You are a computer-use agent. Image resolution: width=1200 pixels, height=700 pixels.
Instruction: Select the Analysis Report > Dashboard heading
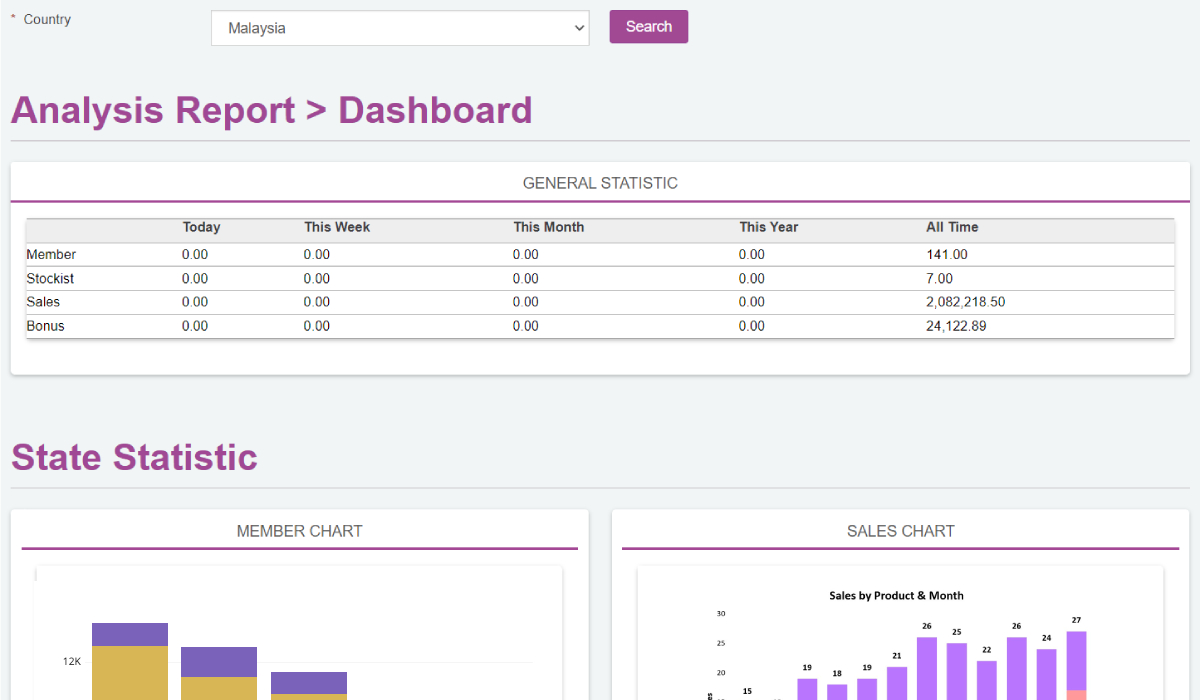click(271, 110)
